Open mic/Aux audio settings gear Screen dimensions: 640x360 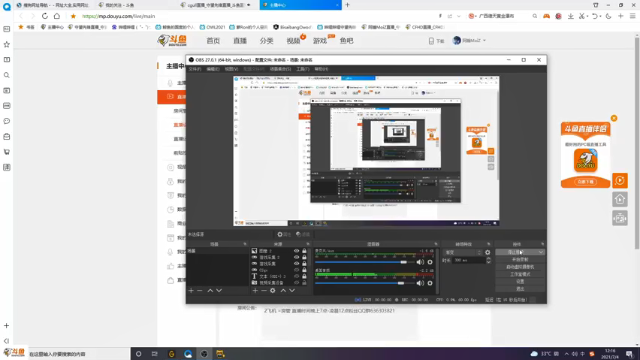coord(430,262)
